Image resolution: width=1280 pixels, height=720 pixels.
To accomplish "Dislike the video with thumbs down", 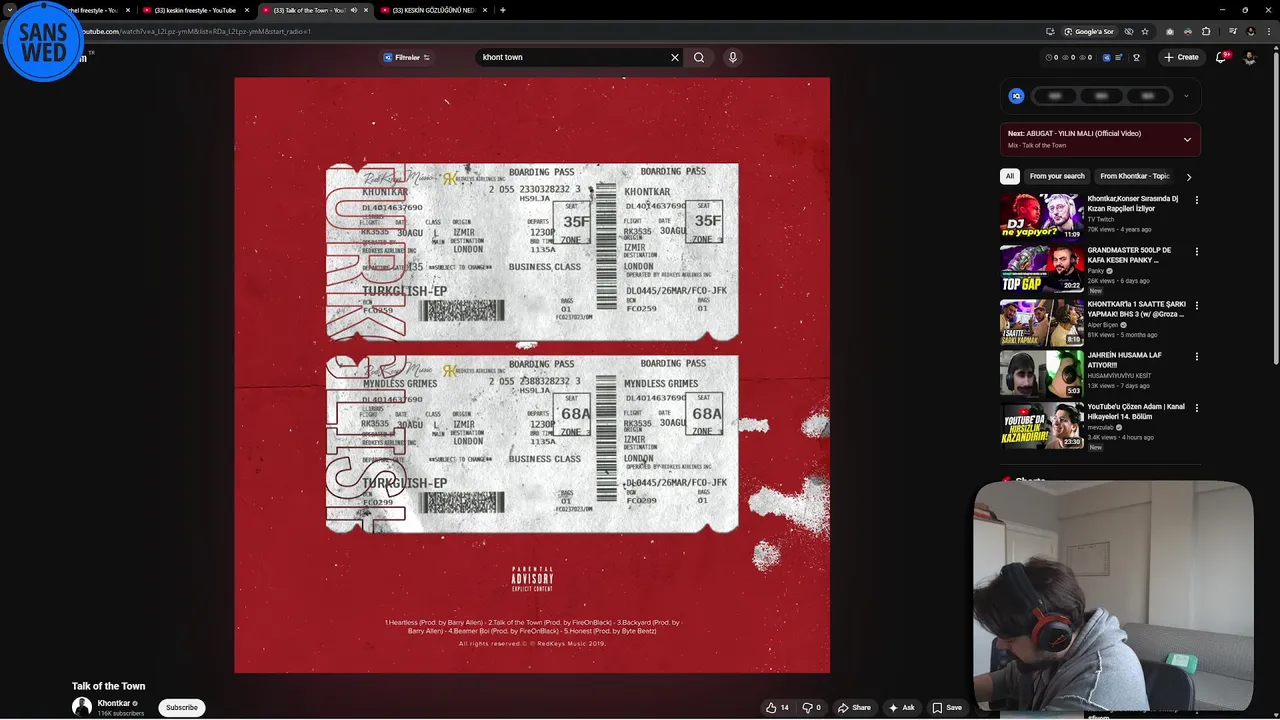I will [x=811, y=707].
